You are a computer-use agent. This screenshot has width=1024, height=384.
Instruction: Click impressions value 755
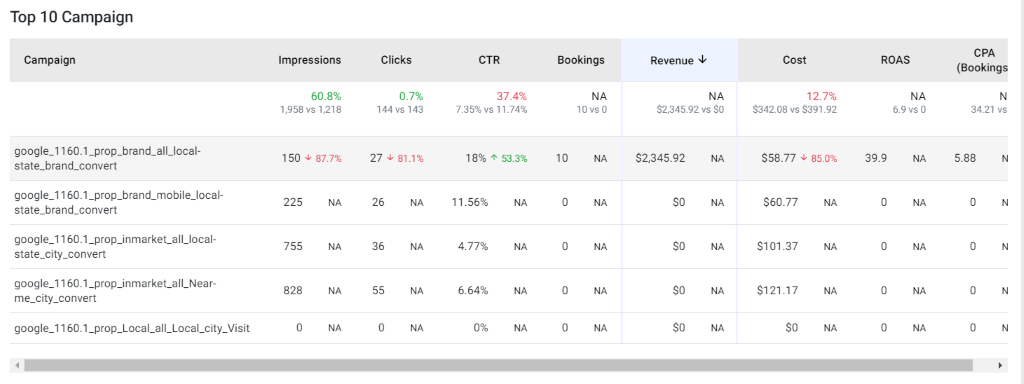tap(293, 247)
